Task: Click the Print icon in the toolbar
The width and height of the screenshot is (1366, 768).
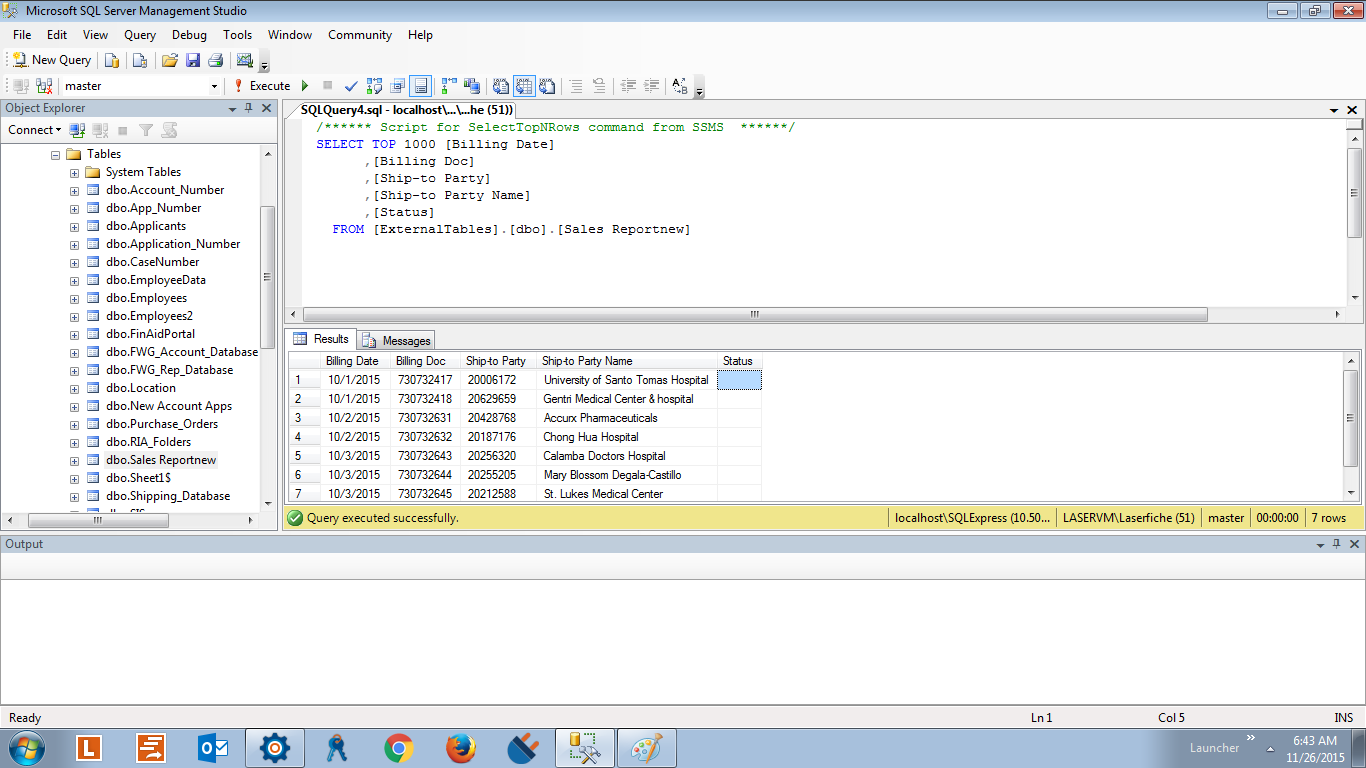Action: (x=215, y=60)
